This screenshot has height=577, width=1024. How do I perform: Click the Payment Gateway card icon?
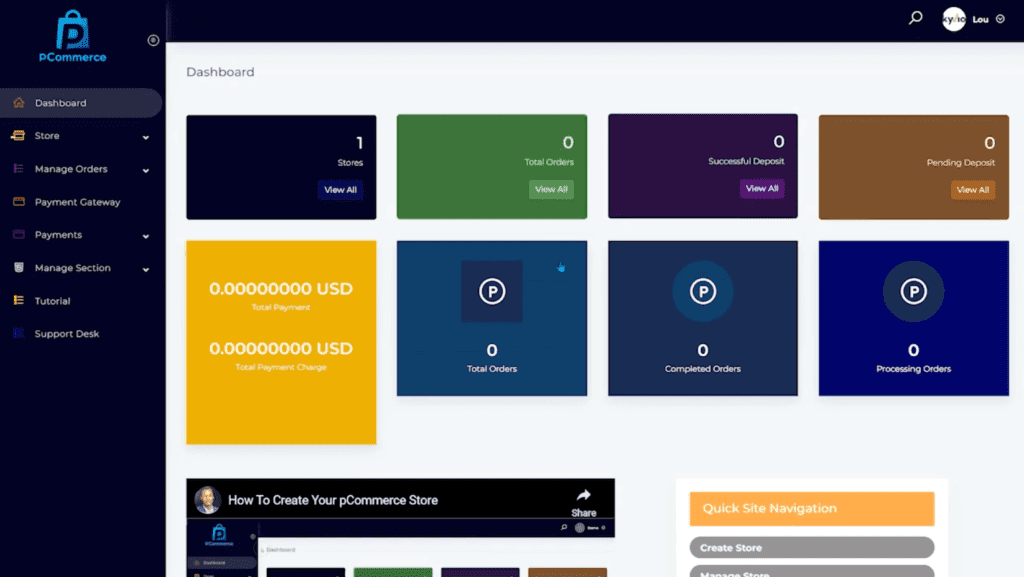[x=19, y=202]
